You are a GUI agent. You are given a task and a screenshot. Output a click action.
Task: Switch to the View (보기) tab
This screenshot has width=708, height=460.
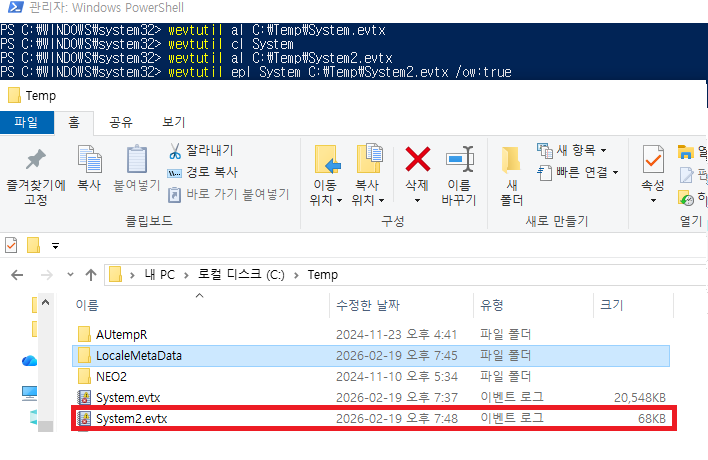click(x=174, y=122)
